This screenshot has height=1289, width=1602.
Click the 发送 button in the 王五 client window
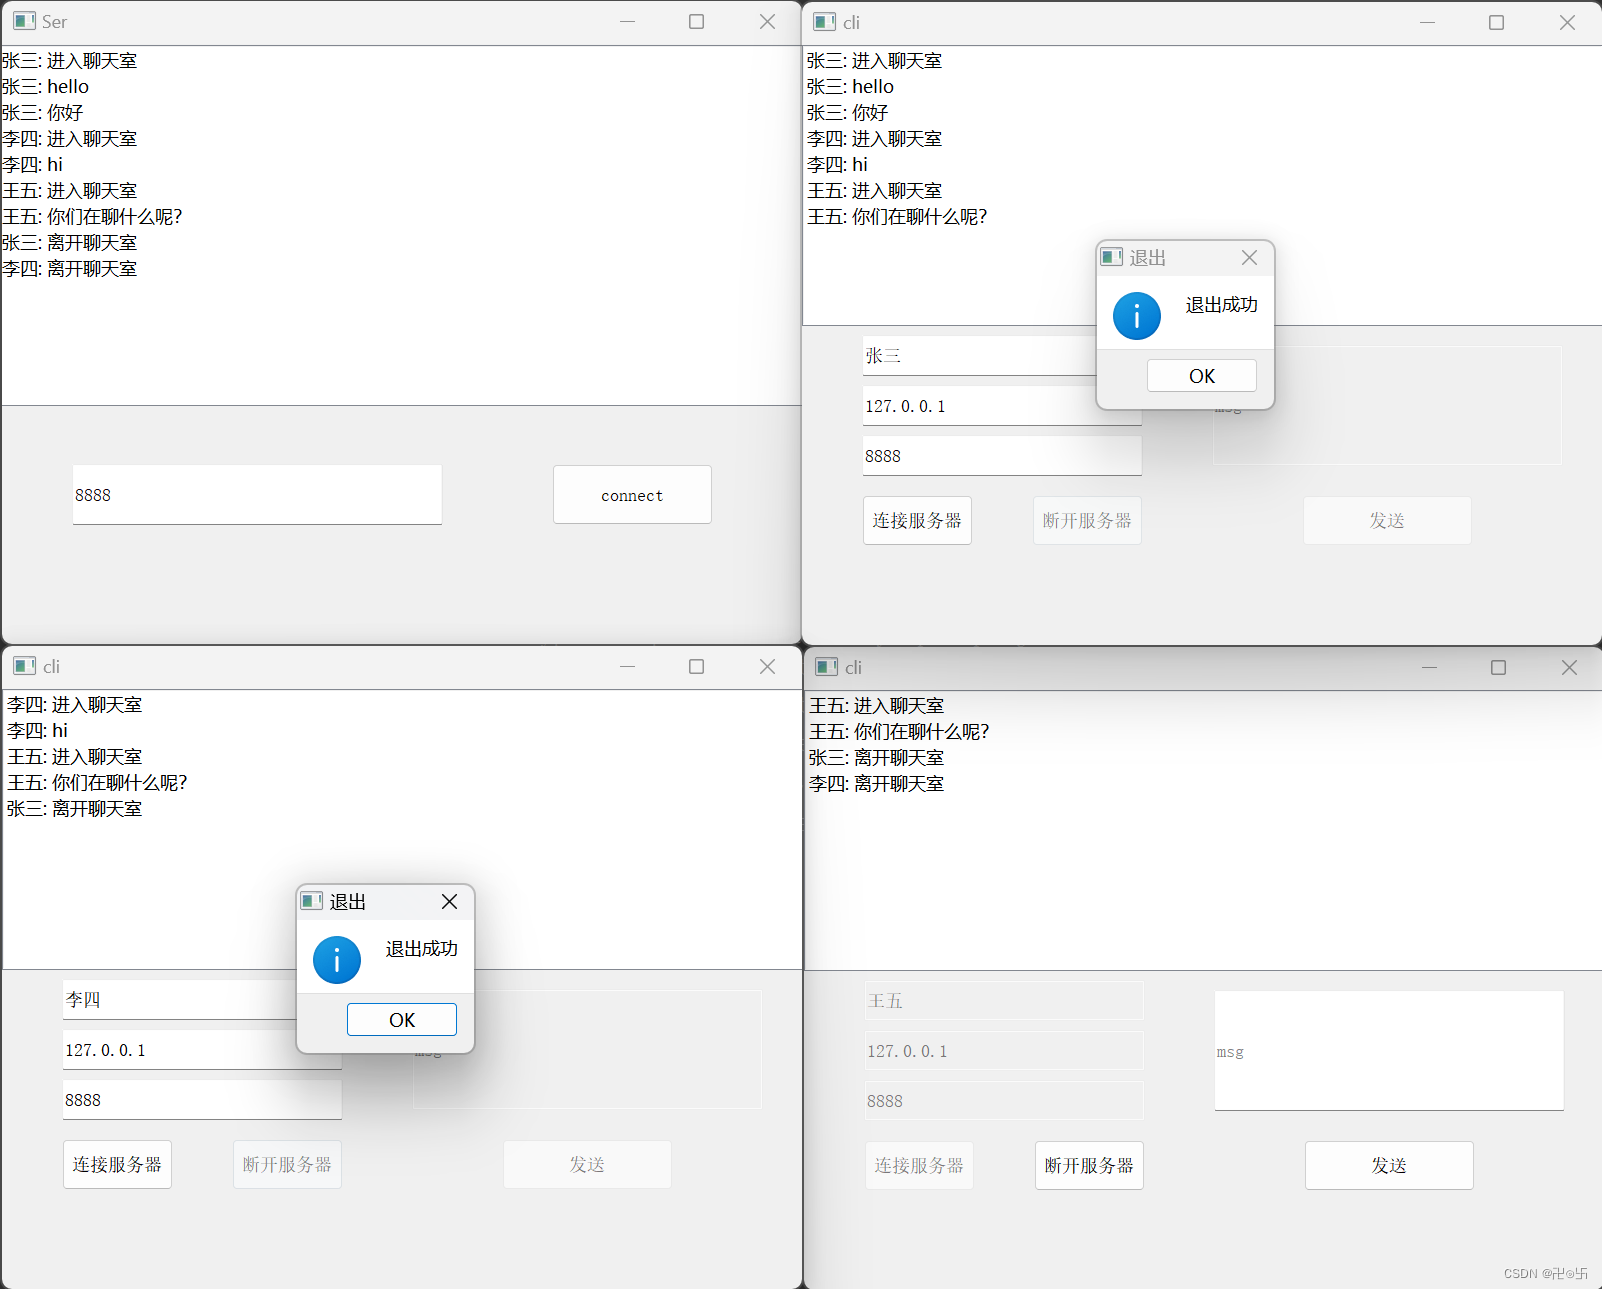coord(1389,1165)
